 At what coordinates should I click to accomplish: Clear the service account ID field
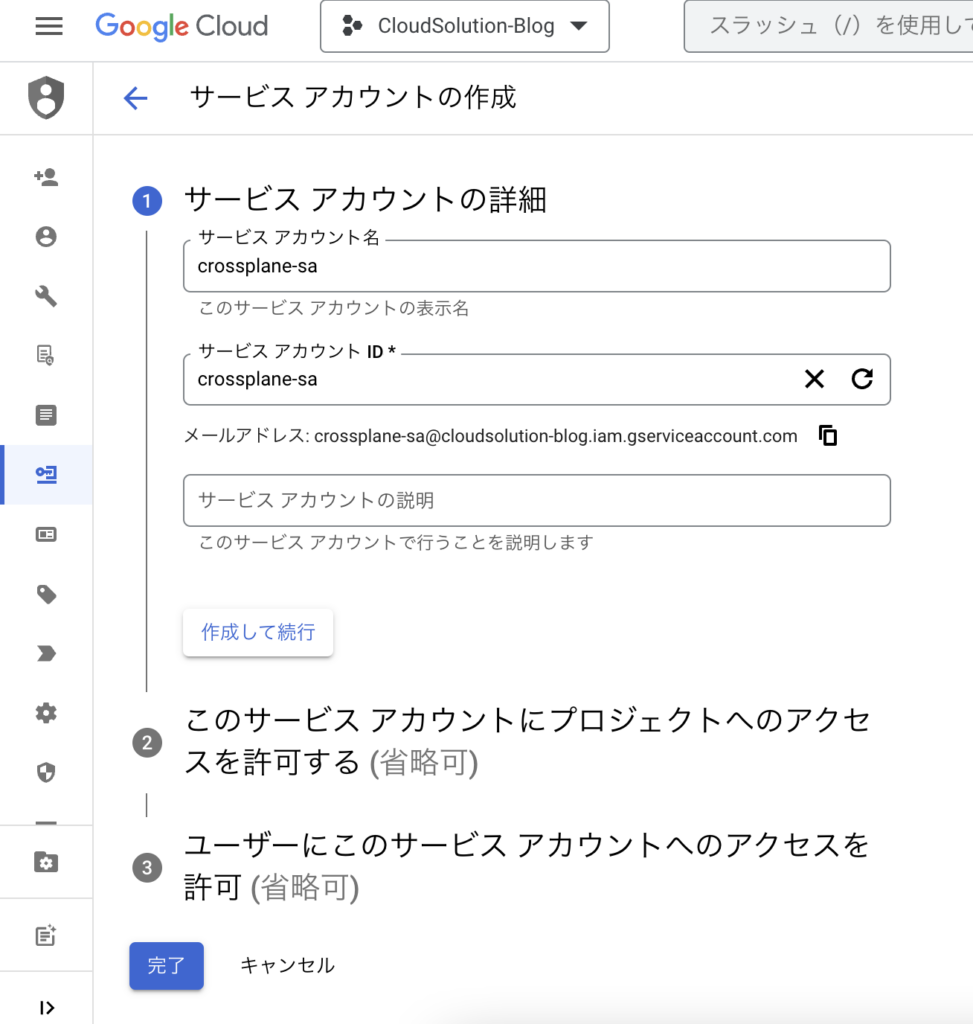(x=814, y=379)
